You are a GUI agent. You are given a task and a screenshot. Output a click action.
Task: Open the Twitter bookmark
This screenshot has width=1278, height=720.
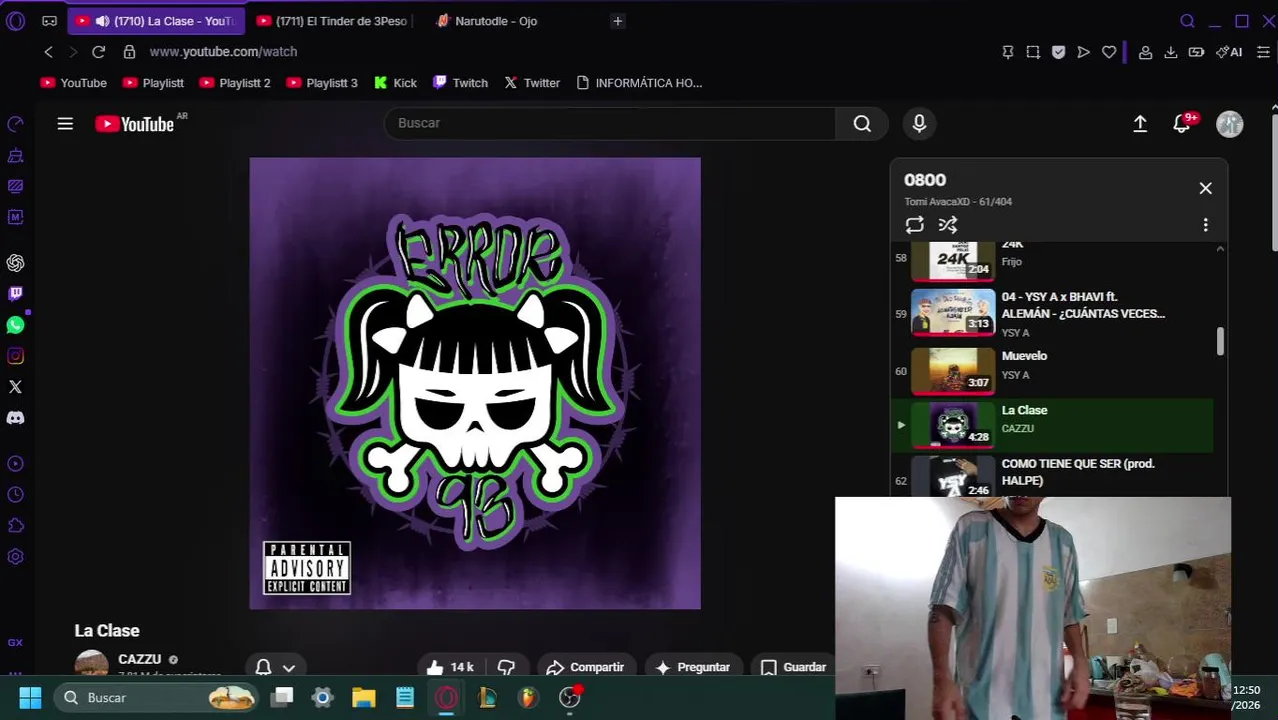(532, 83)
